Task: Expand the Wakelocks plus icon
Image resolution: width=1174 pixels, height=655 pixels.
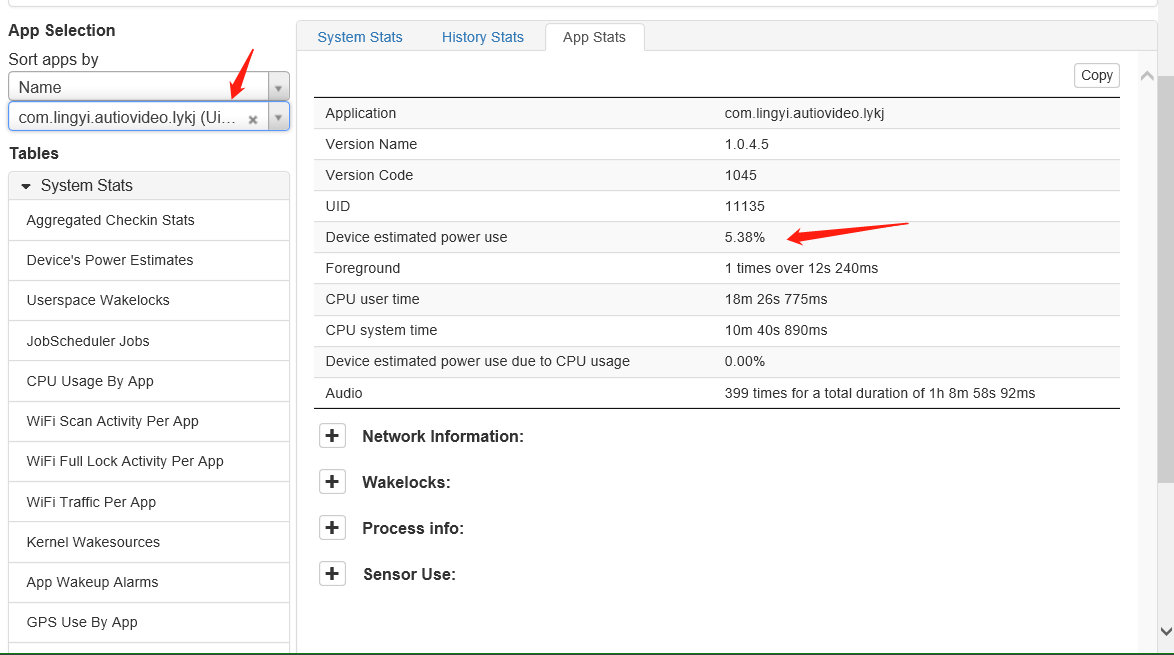Action: 332,481
